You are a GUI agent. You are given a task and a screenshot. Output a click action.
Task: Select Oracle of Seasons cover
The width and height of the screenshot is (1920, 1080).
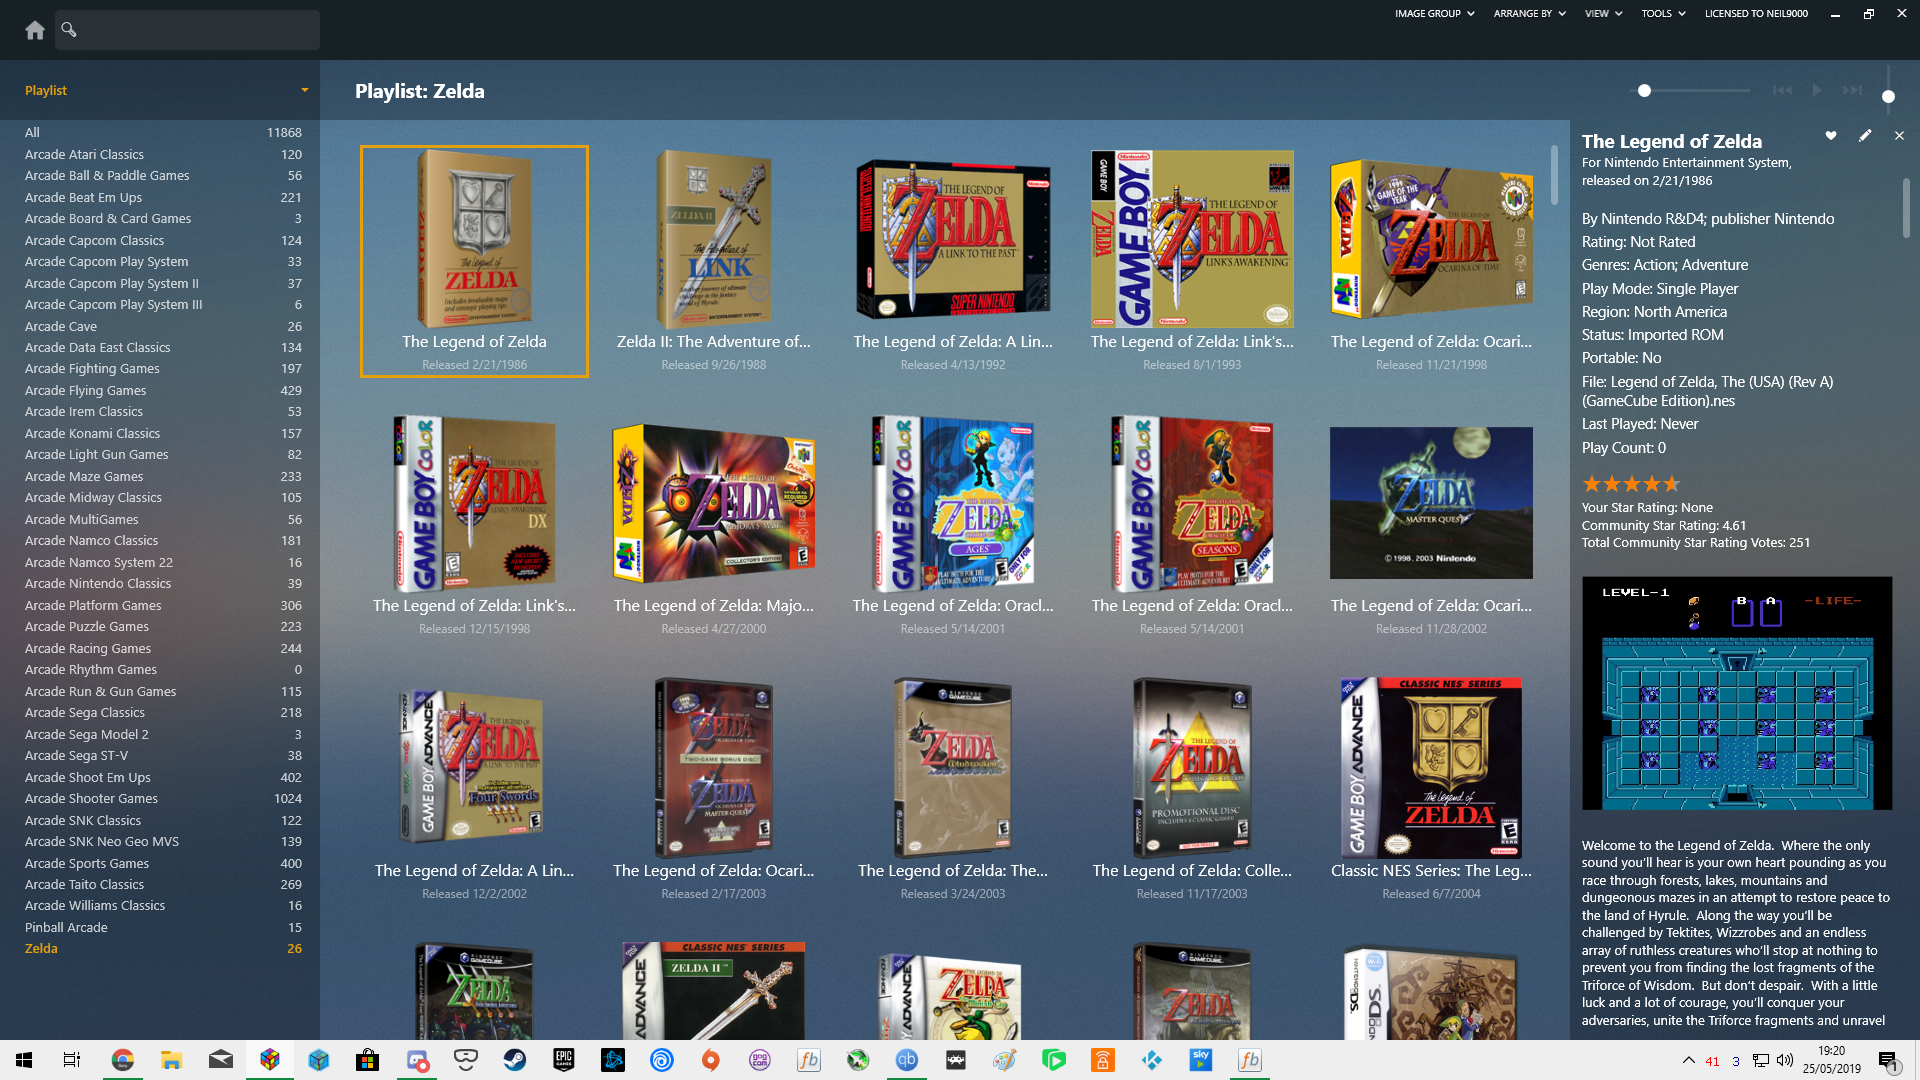tap(1192, 503)
